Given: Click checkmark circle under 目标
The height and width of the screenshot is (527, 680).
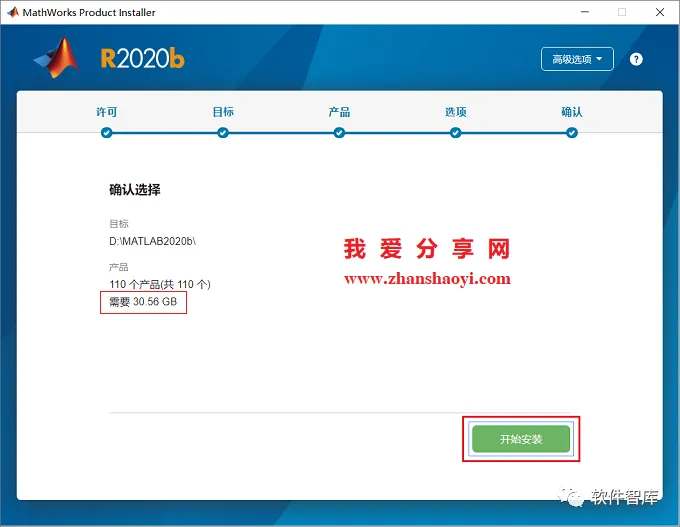Looking at the screenshot, I should coord(223,133).
